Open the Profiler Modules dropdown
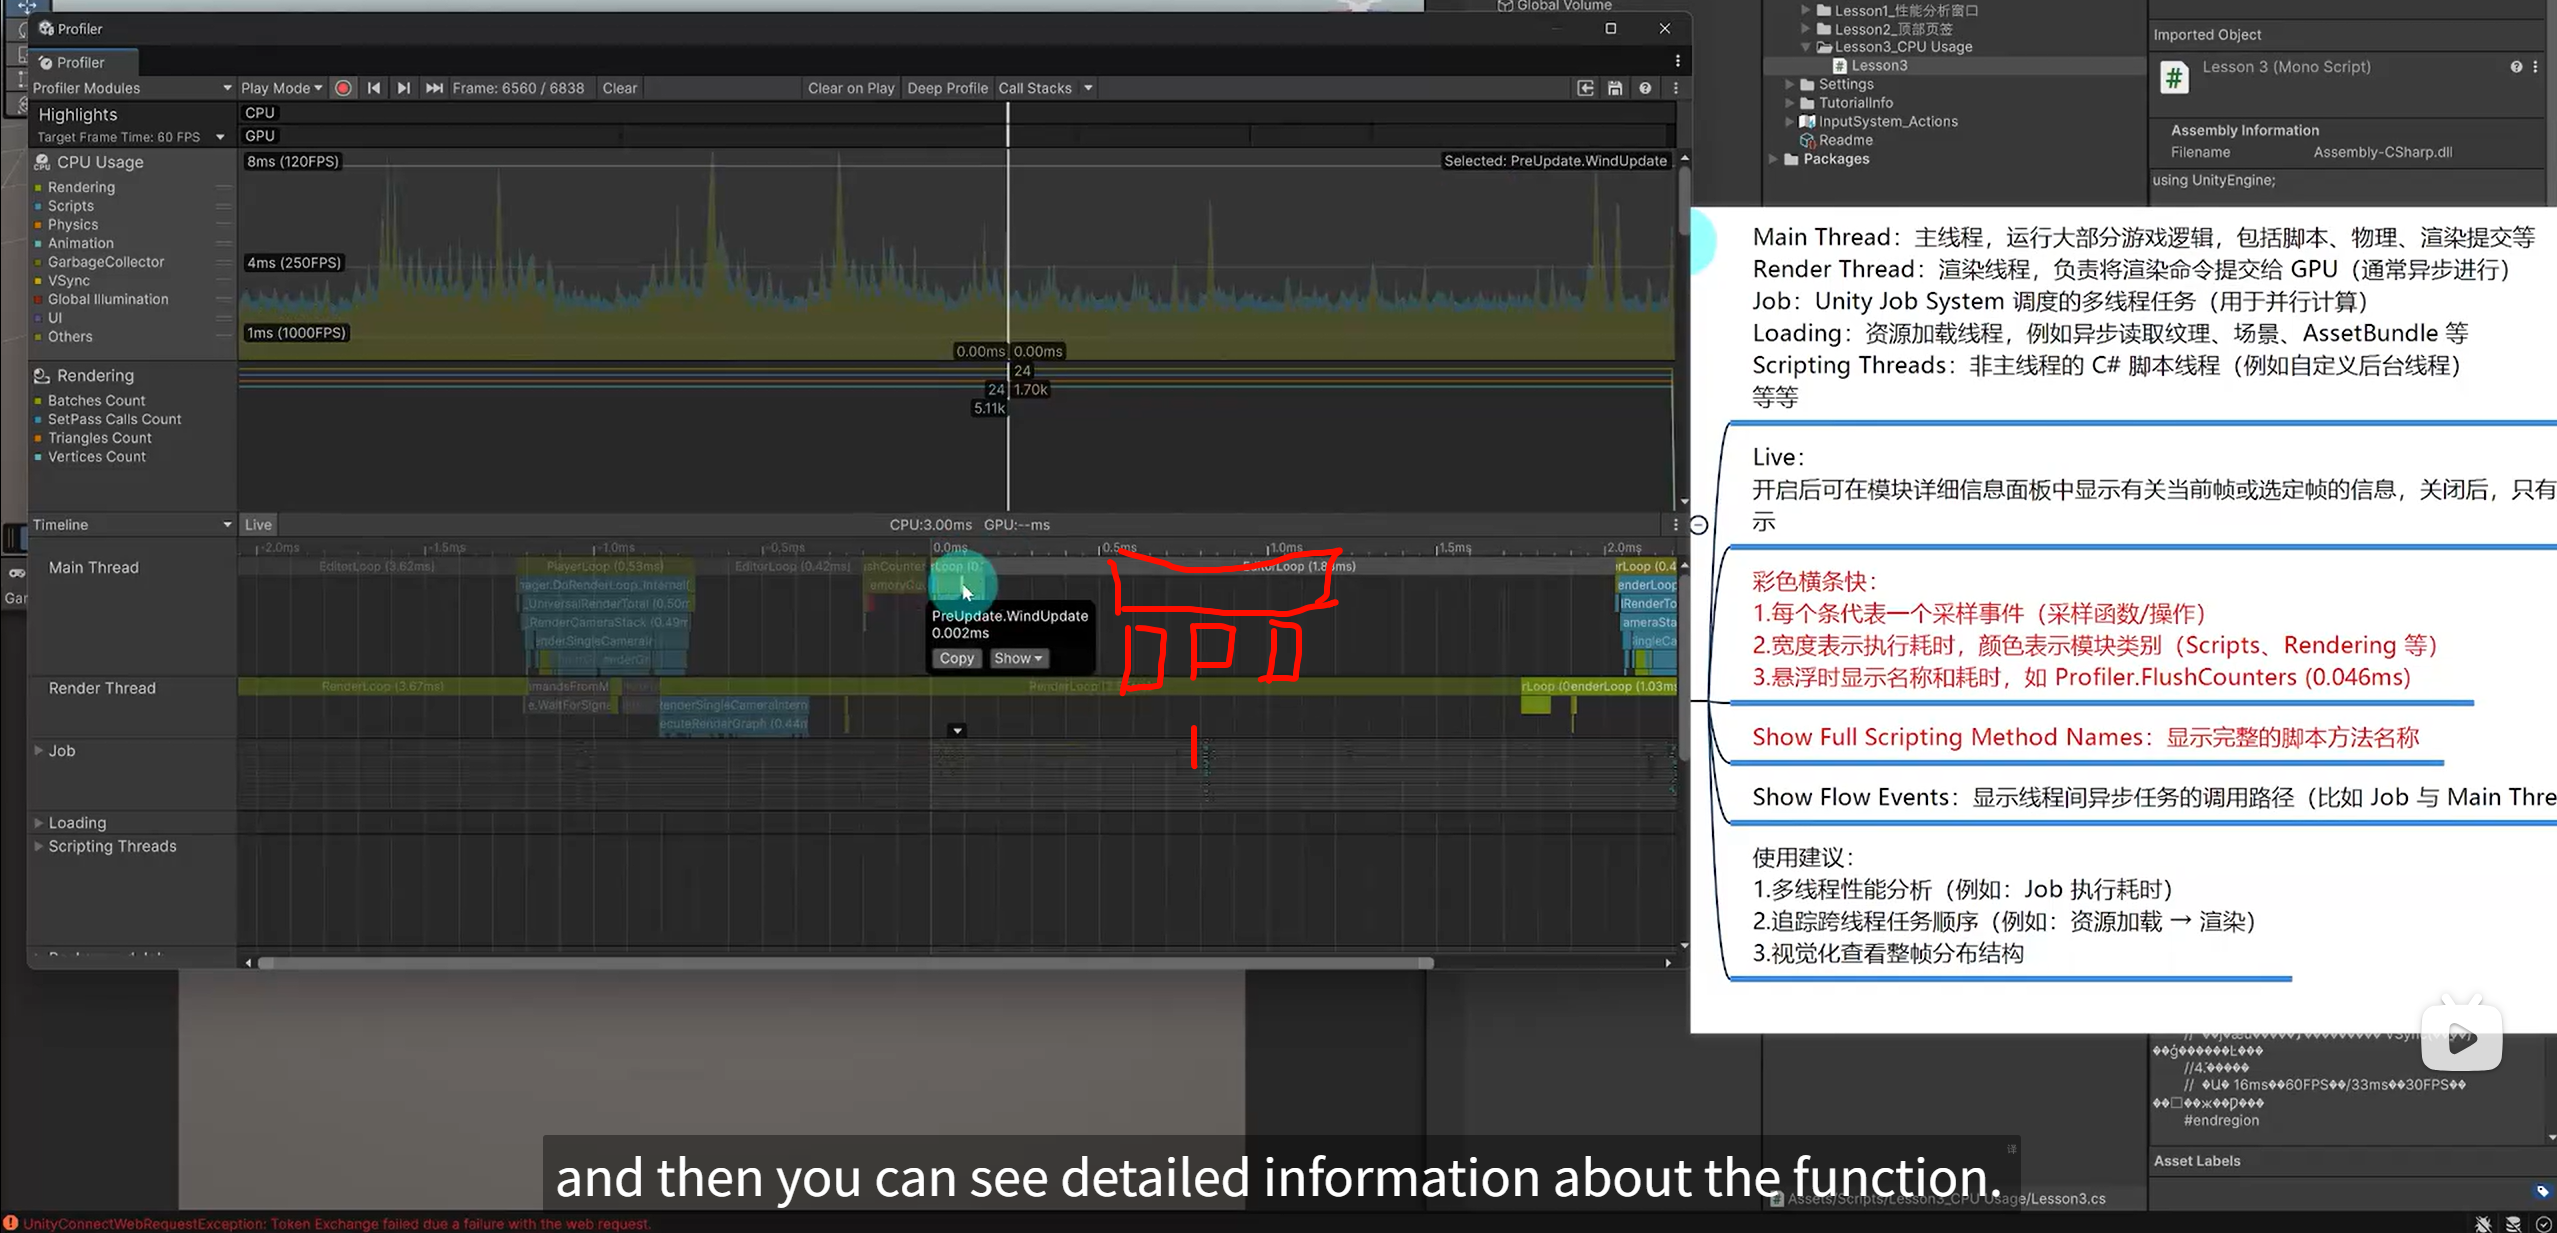Screen dimensions: 2557x1233 point(132,88)
